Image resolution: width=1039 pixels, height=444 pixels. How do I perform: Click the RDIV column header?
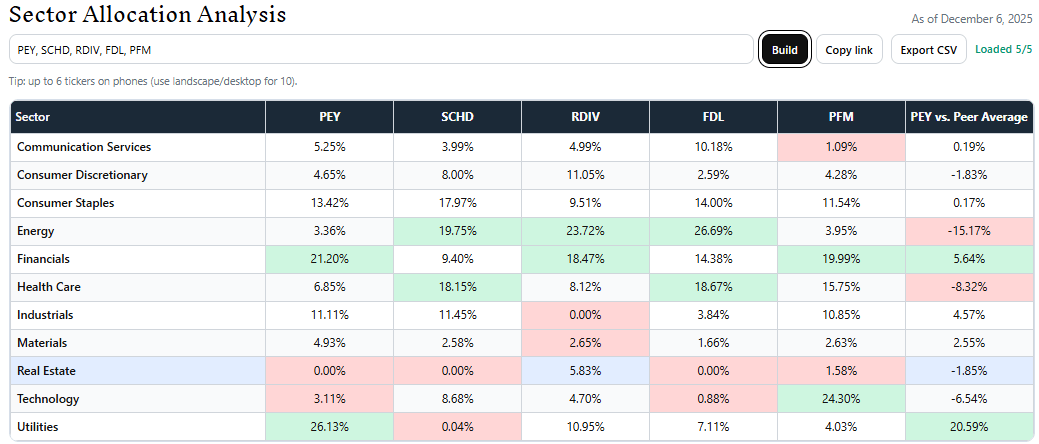tap(585, 117)
